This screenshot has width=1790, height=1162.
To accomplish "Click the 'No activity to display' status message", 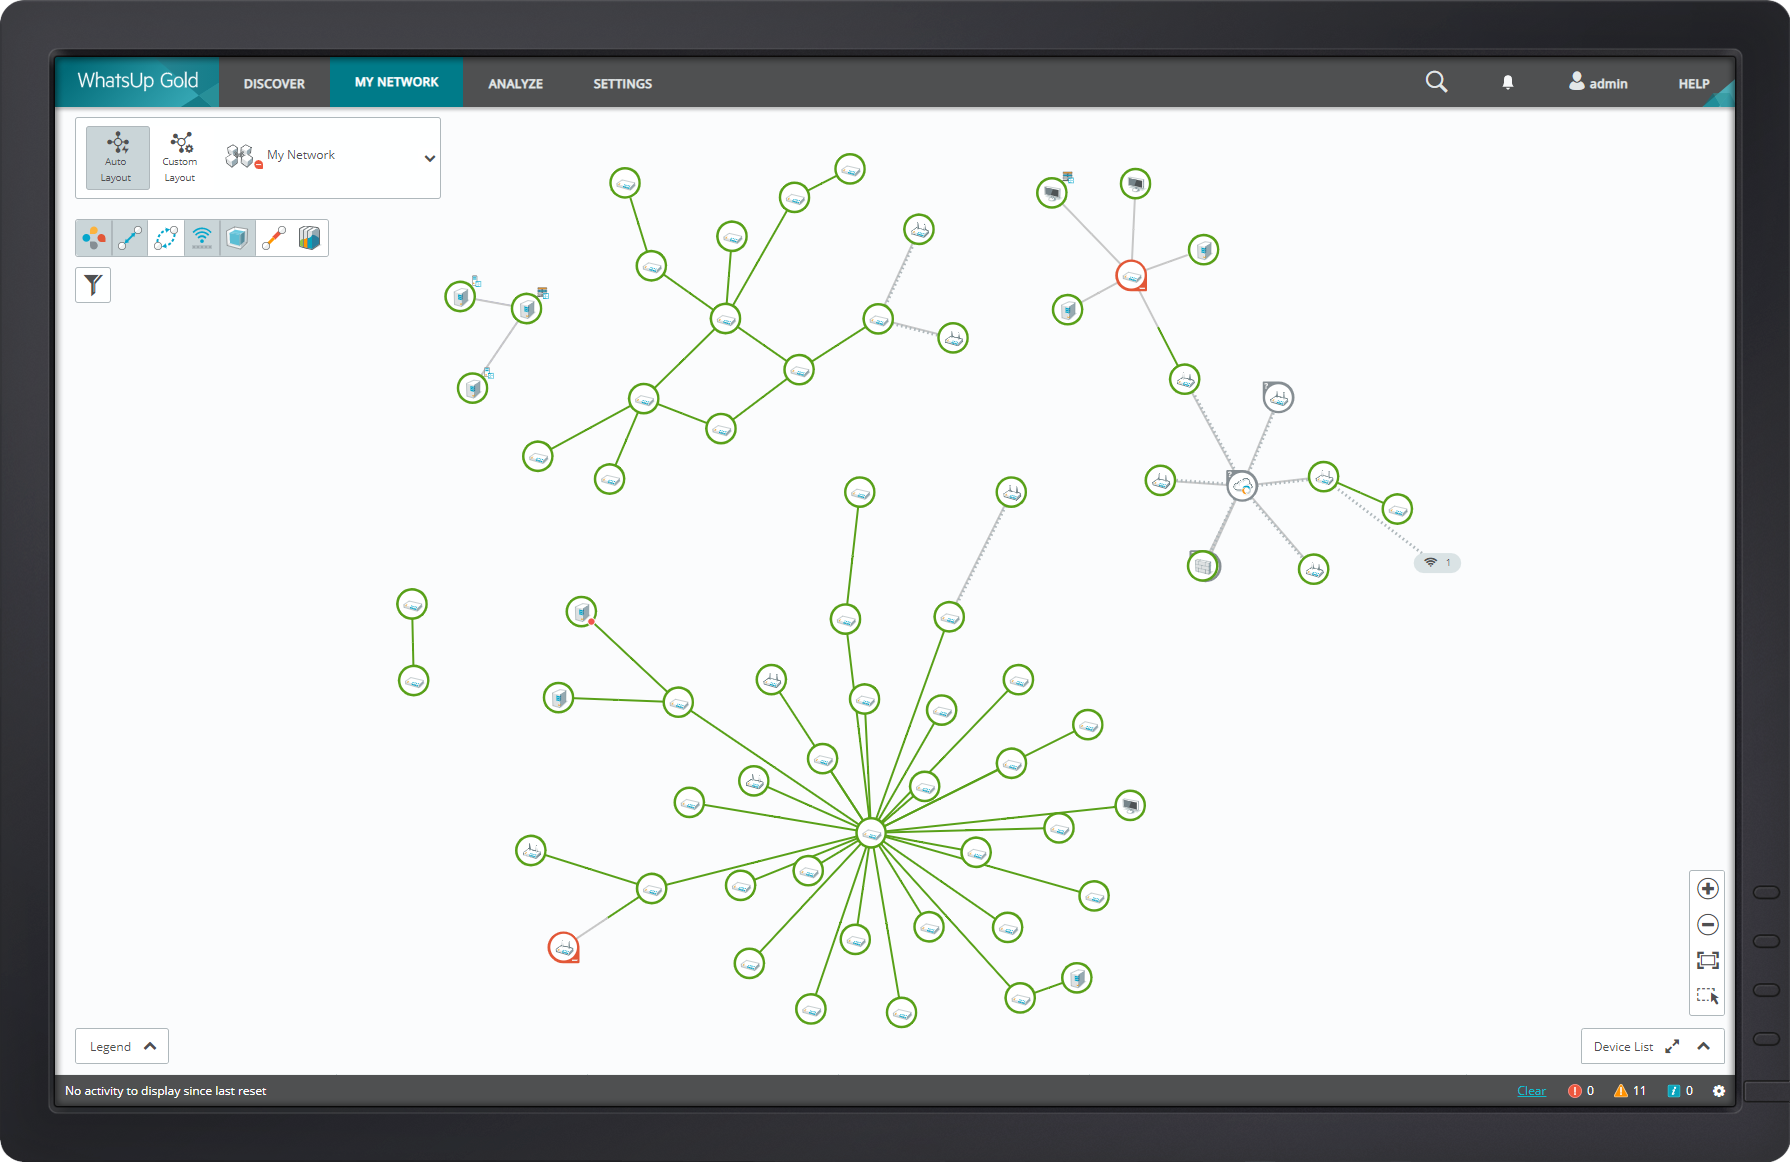I will [x=166, y=1091].
